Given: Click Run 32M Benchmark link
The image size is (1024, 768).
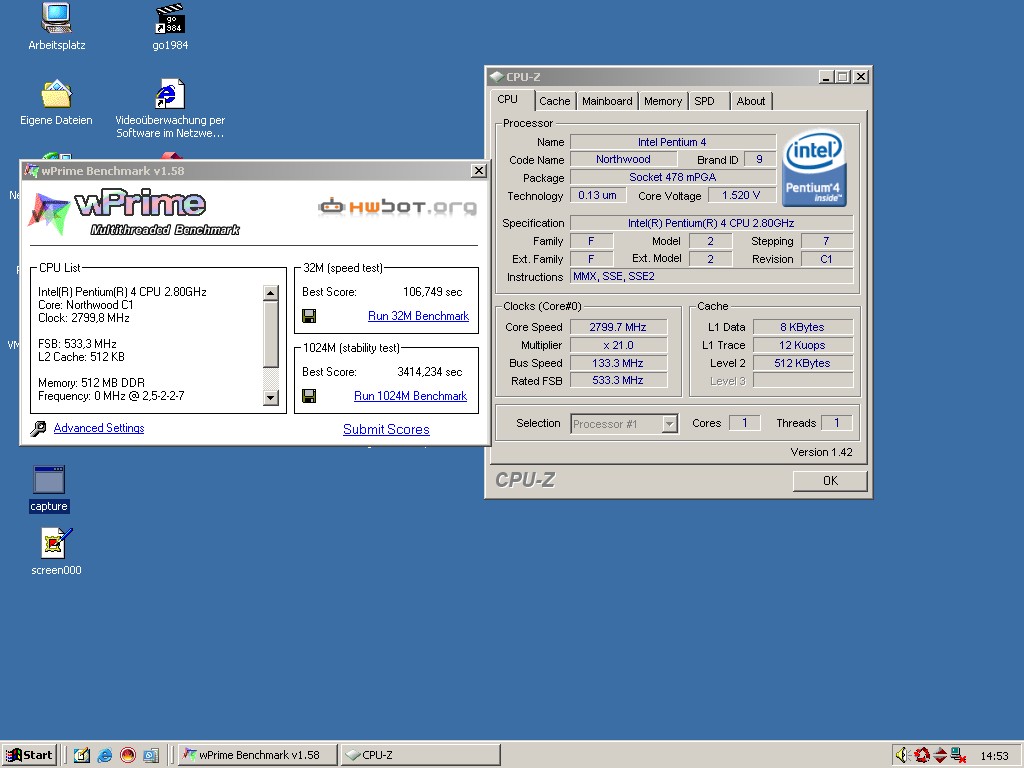Looking at the screenshot, I should (x=418, y=316).
